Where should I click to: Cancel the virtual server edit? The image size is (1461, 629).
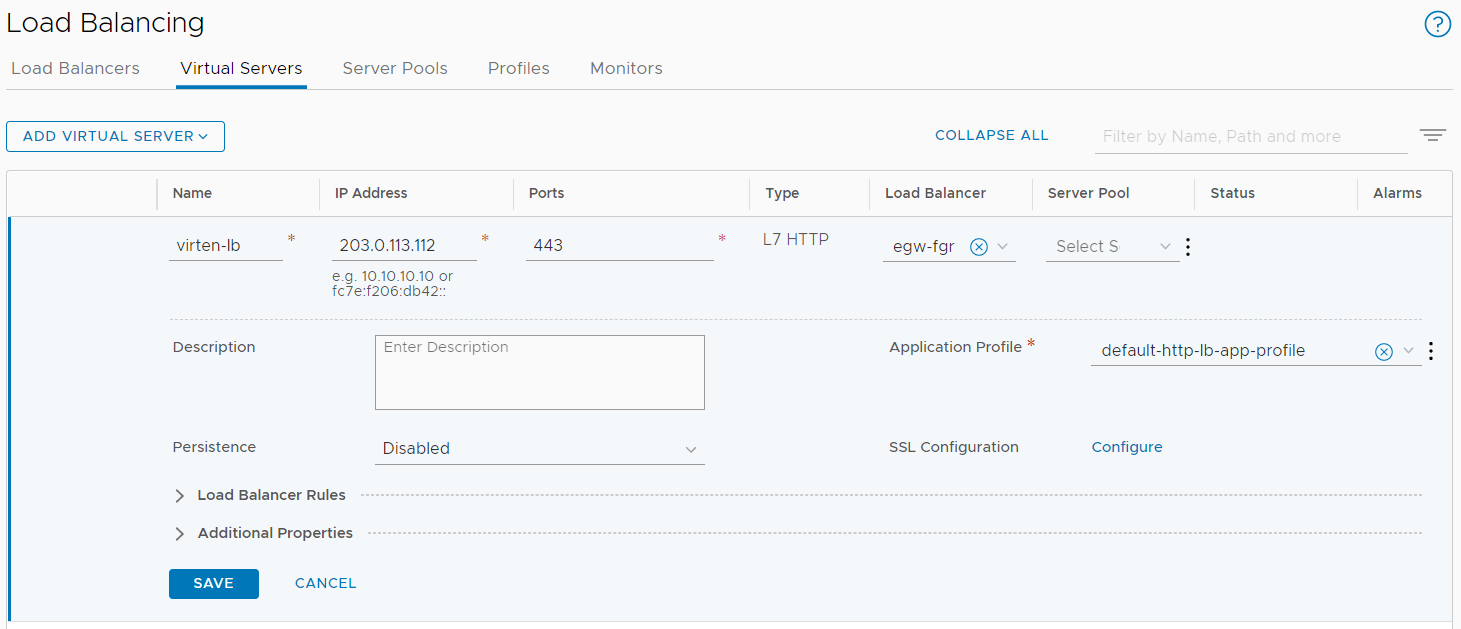click(x=326, y=583)
